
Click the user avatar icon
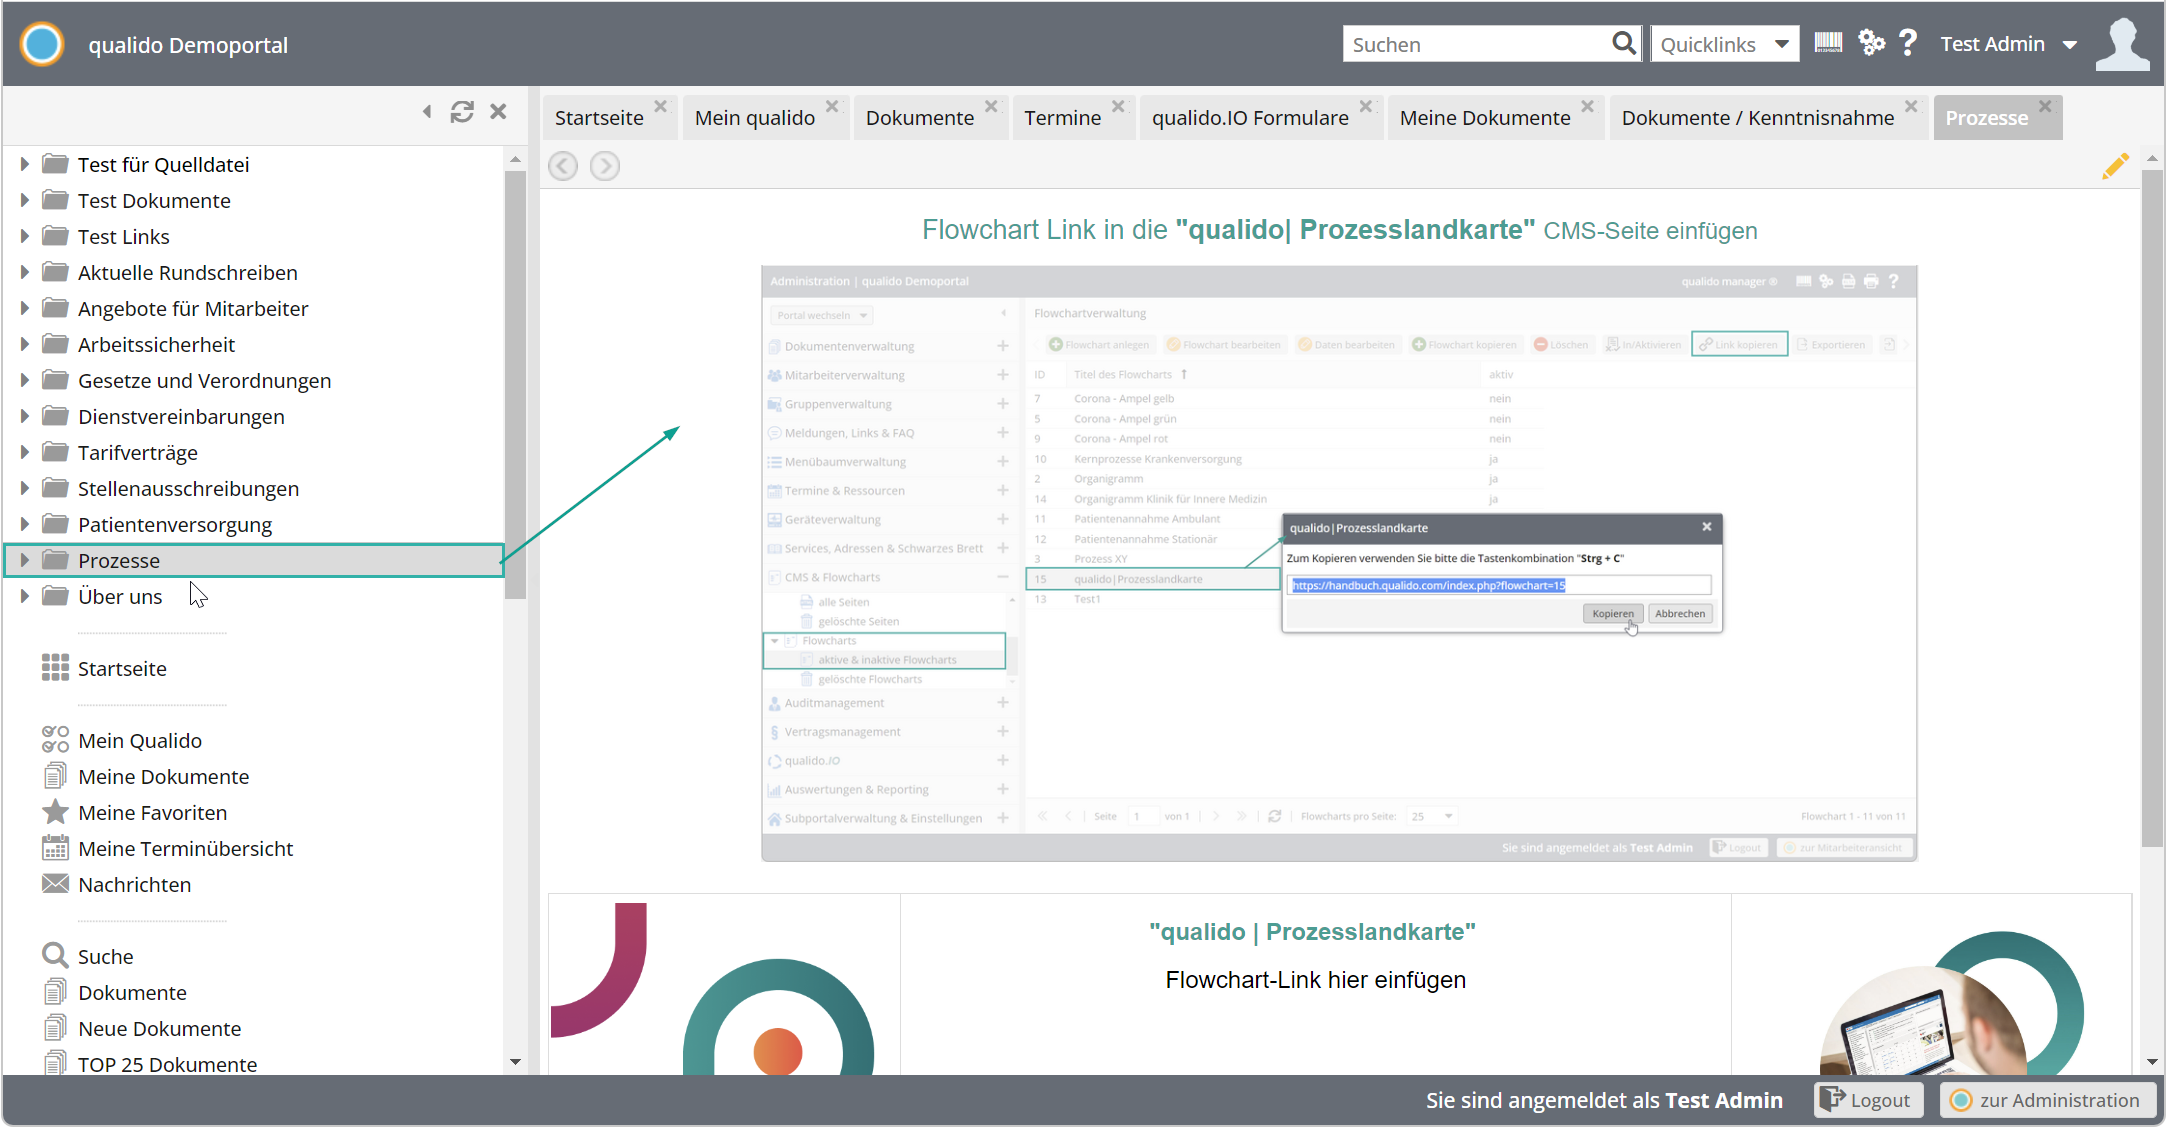pyautogui.click(x=2122, y=44)
